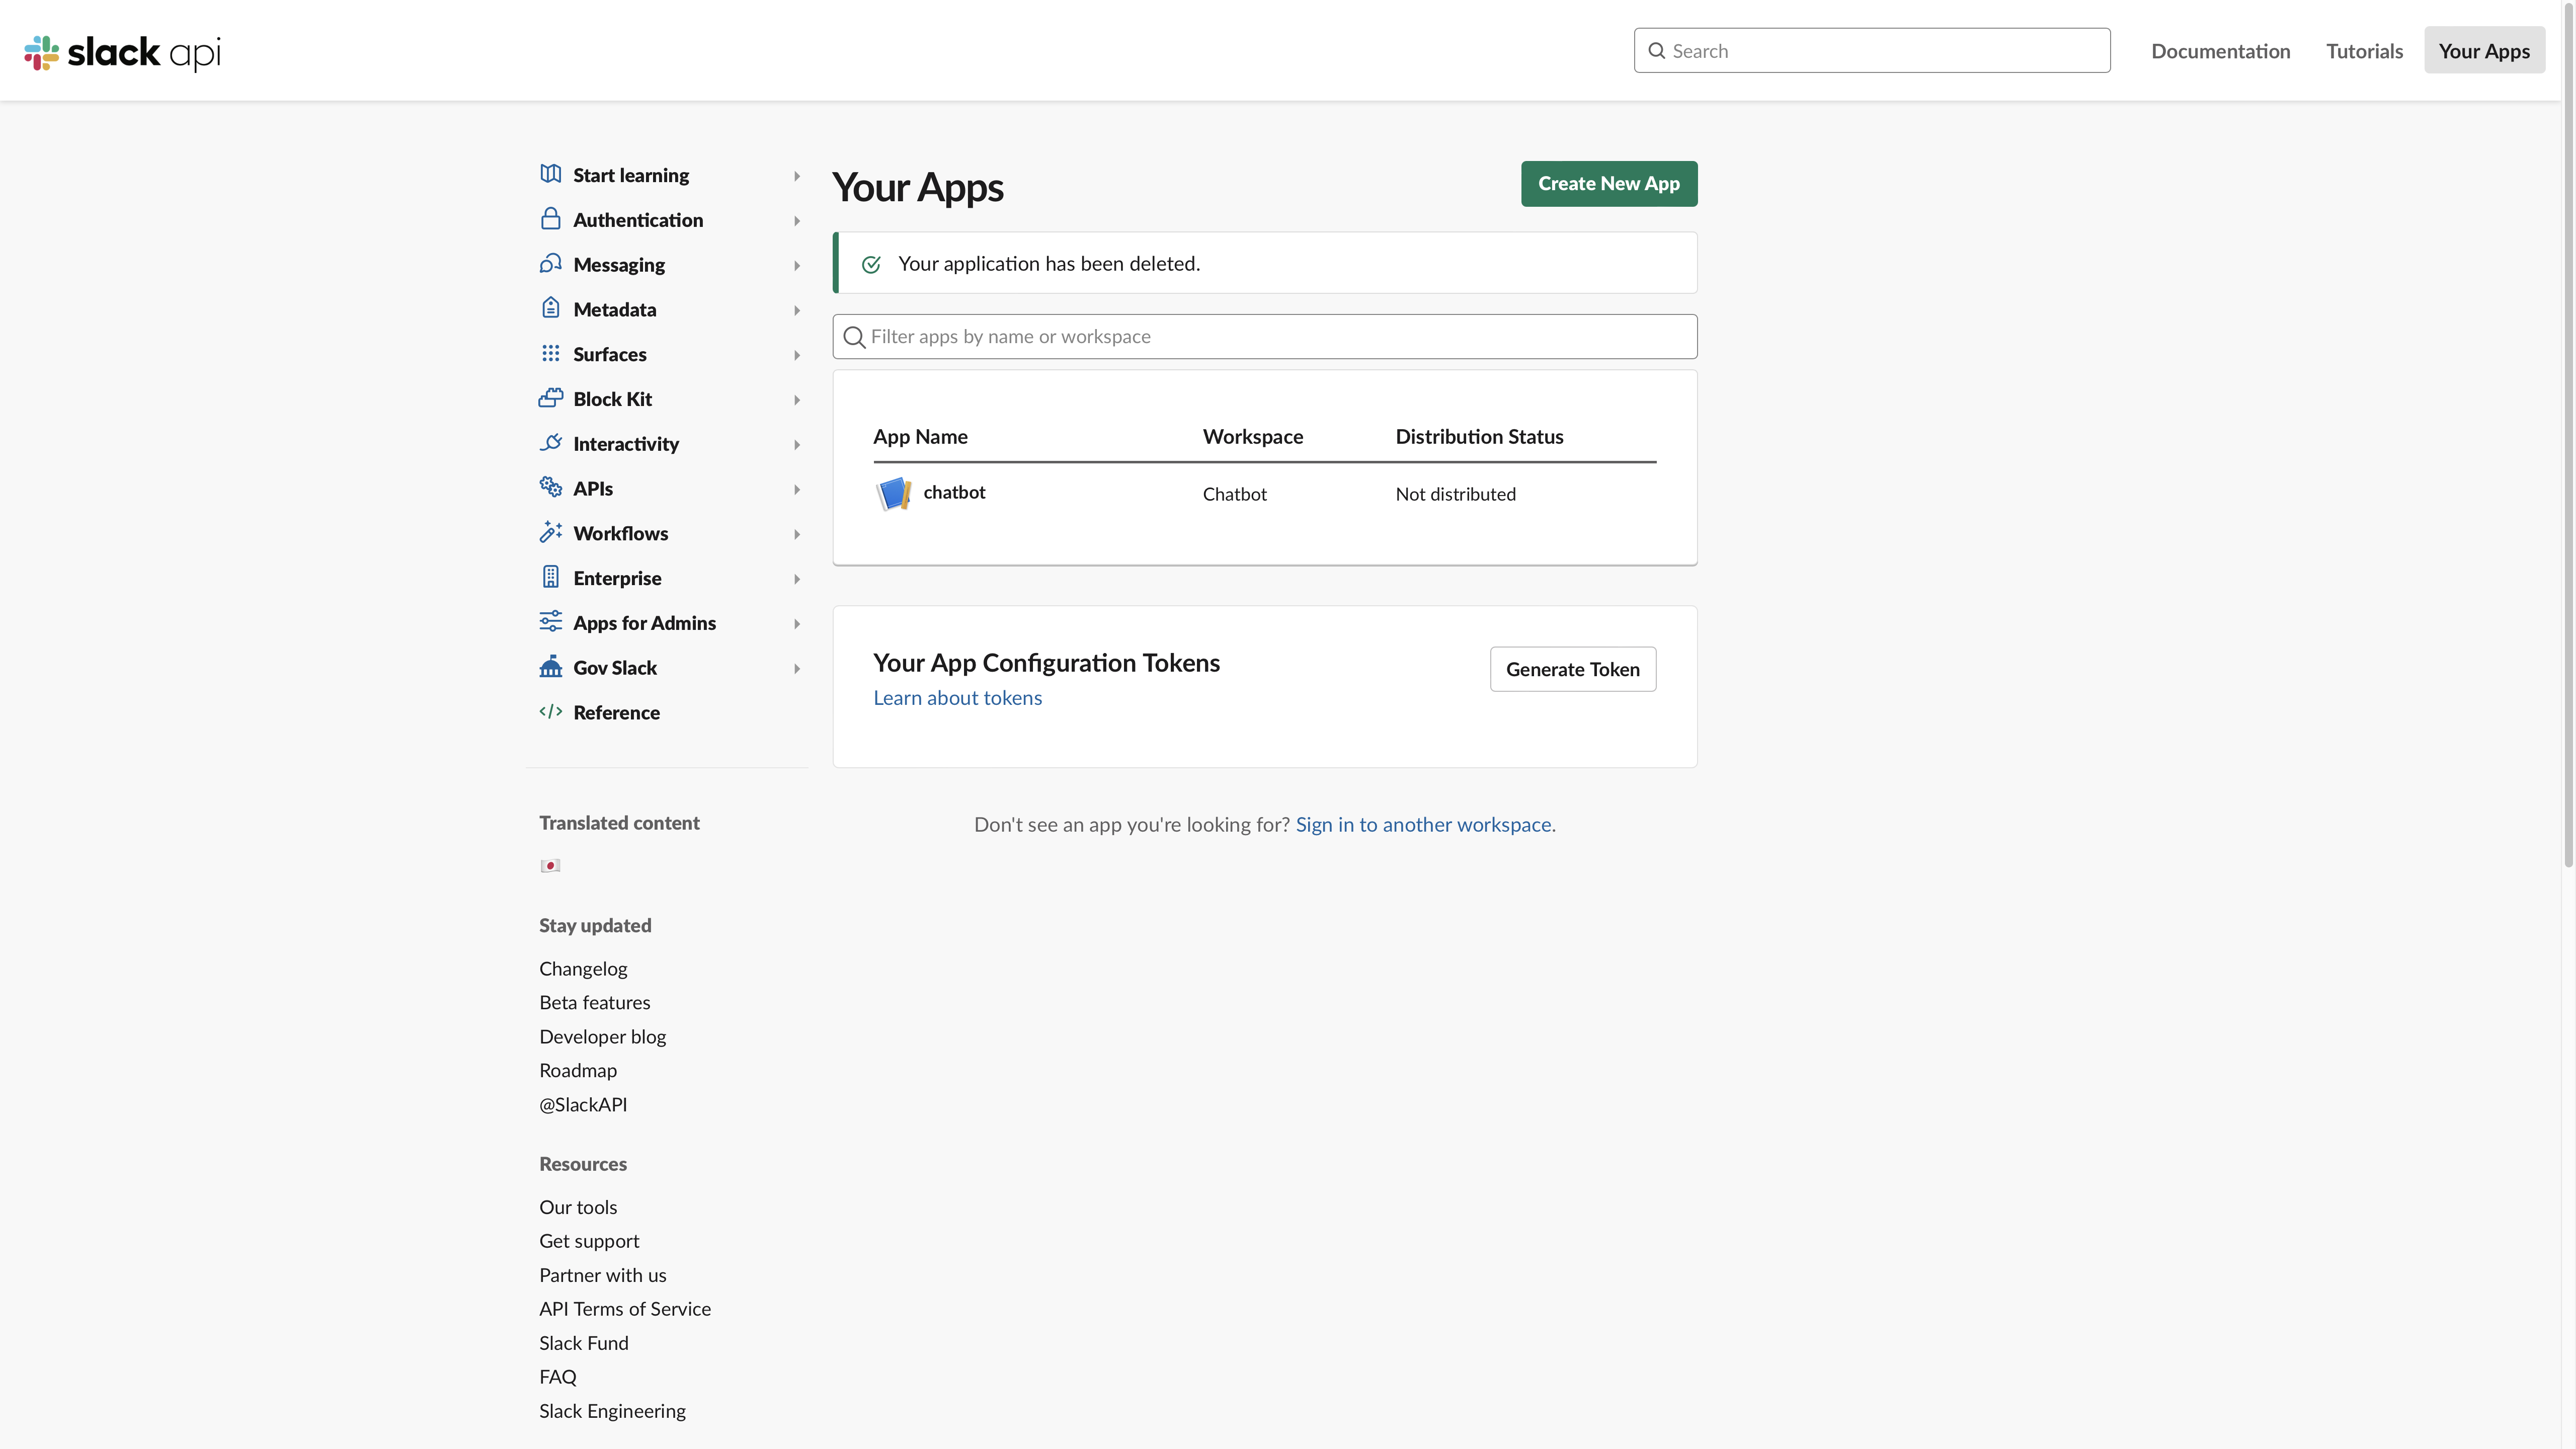Expand the Start learning section arrow
Viewport: 2576px width, 1449px height.
pyautogui.click(x=797, y=176)
